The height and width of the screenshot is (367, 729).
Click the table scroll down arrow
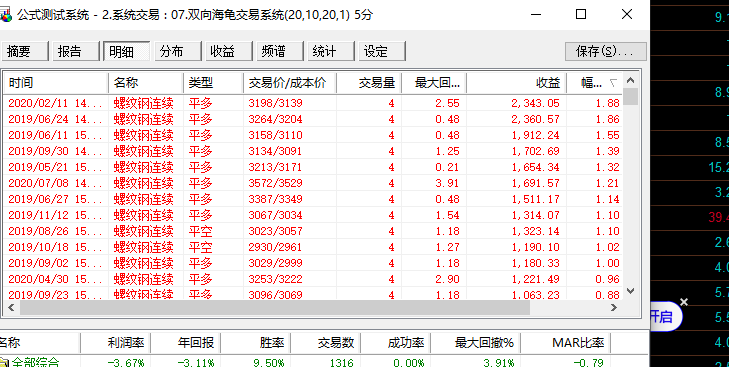(630, 291)
